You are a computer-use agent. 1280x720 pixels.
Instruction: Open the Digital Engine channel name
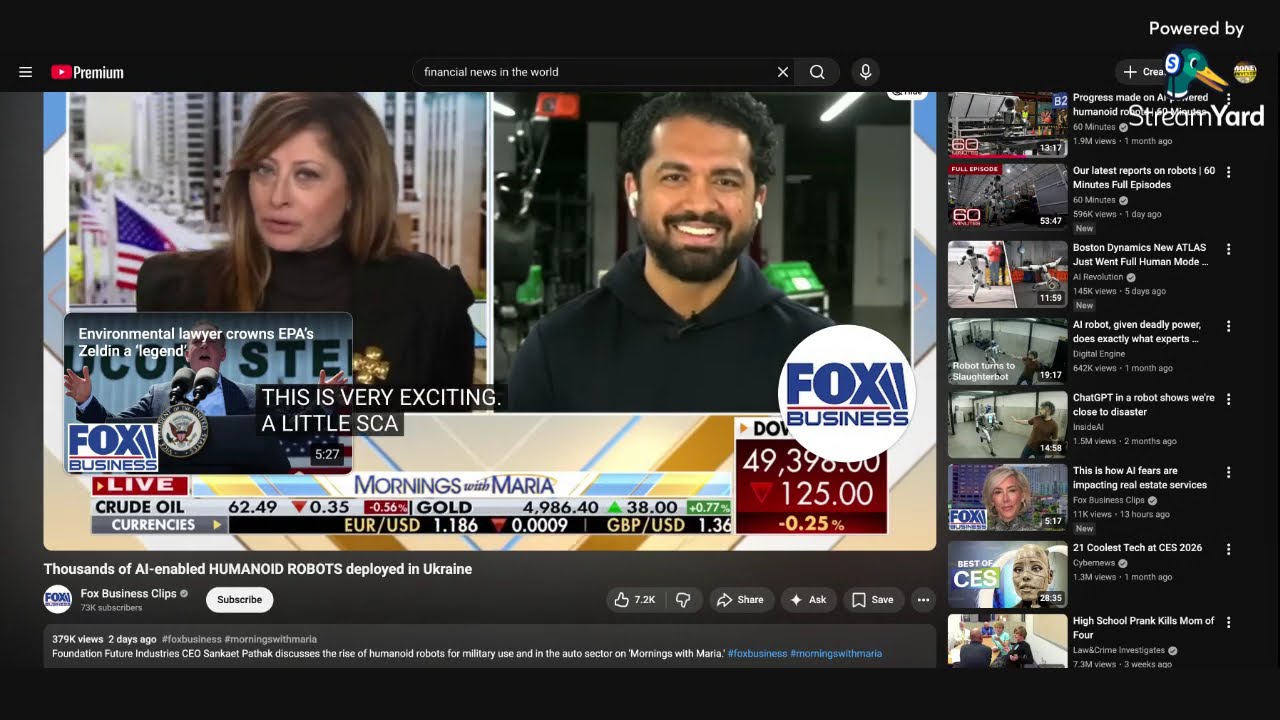(x=1099, y=354)
